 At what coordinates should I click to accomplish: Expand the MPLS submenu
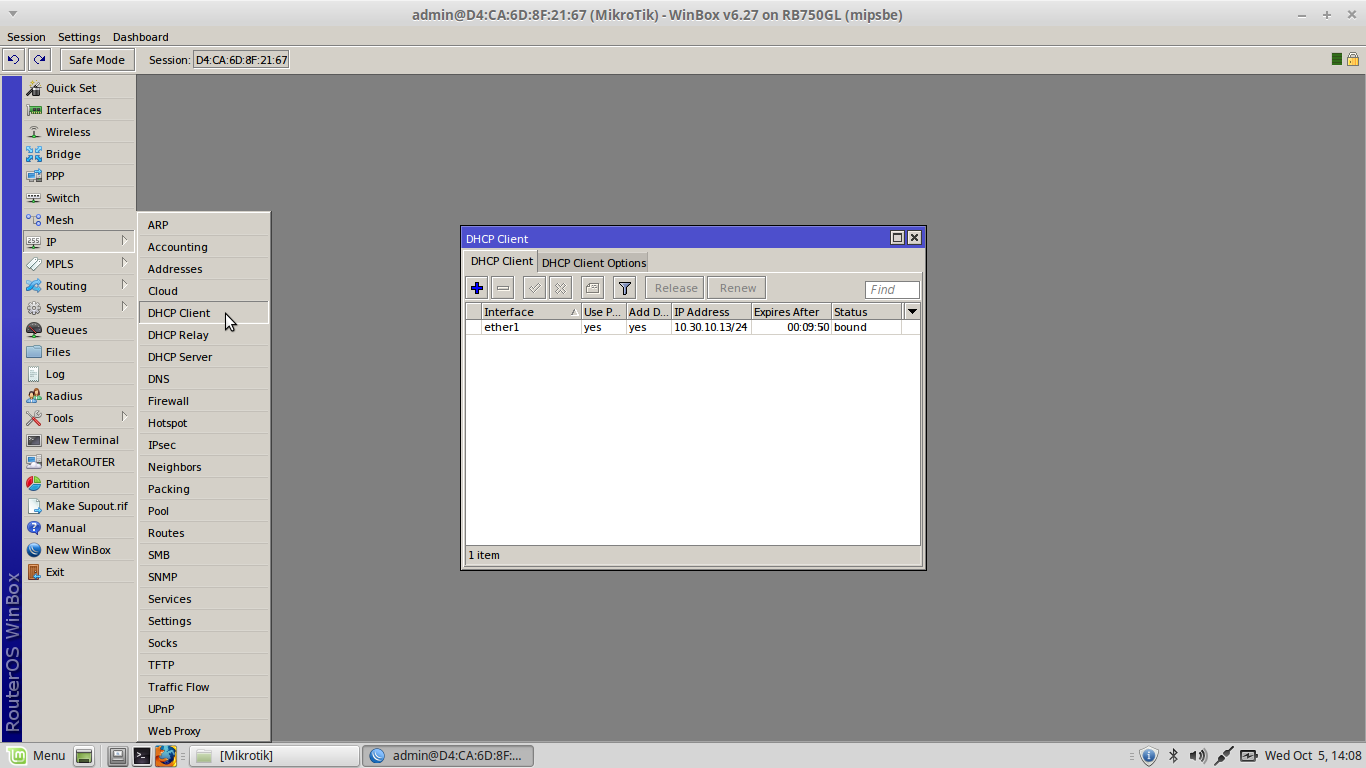tap(79, 264)
